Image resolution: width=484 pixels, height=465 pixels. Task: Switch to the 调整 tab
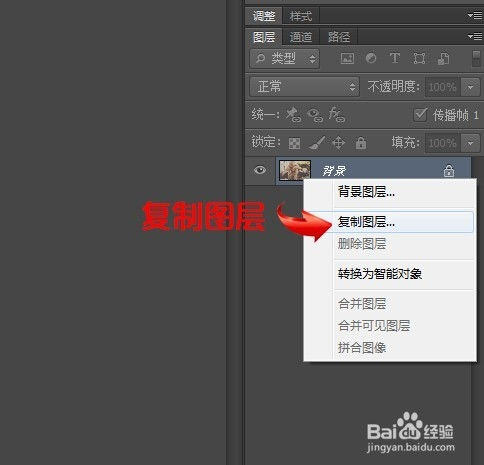pos(264,16)
